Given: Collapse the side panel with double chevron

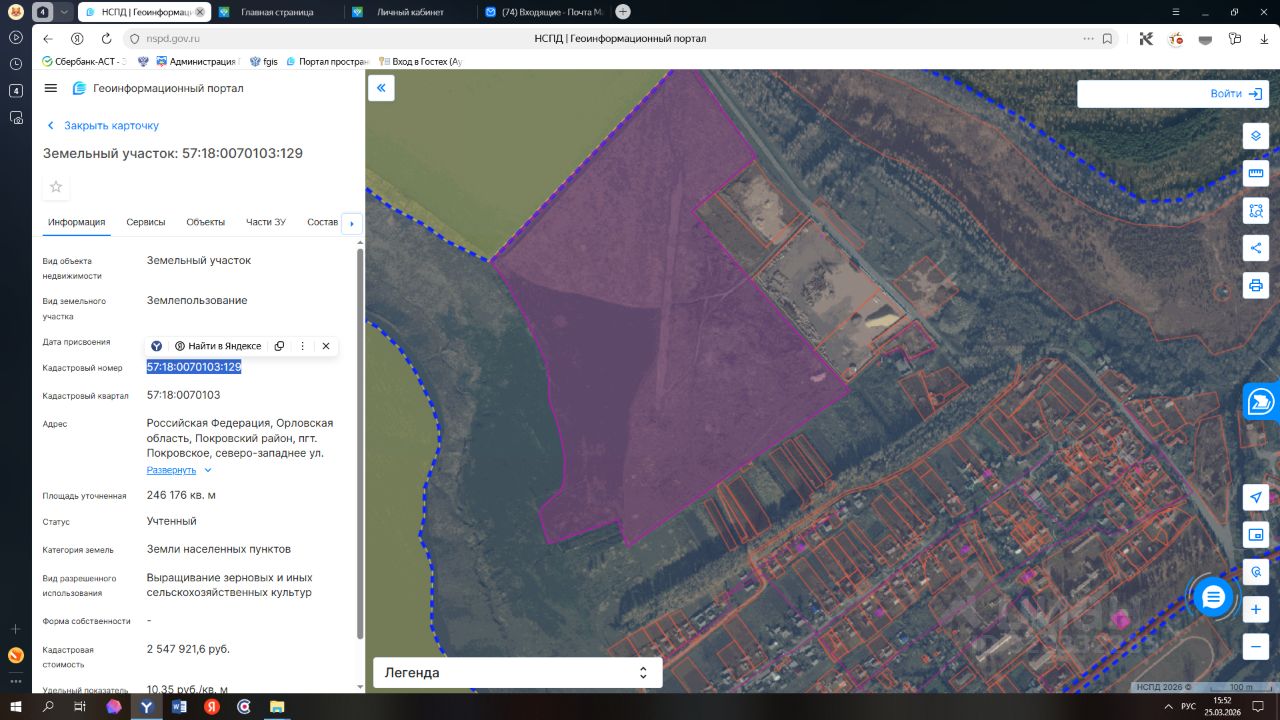Looking at the screenshot, I should pos(381,88).
